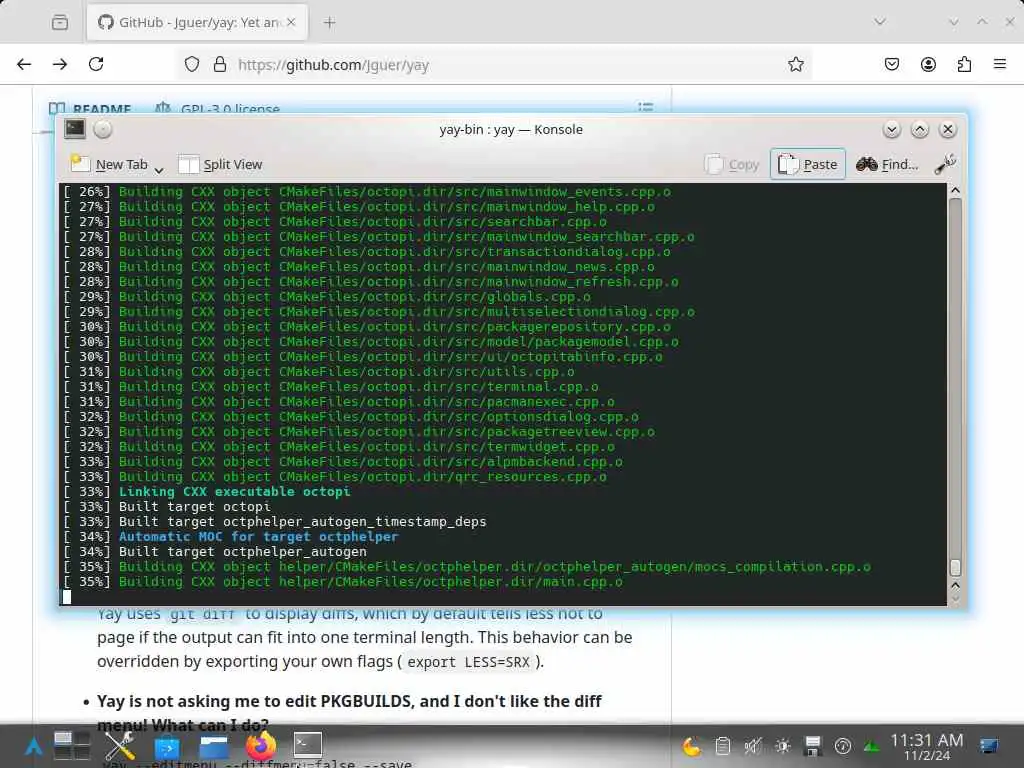Image resolution: width=1024 pixels, height=768 pixels.
Task: Open Konsole's wrench settings menu
Action: point(945,164)
